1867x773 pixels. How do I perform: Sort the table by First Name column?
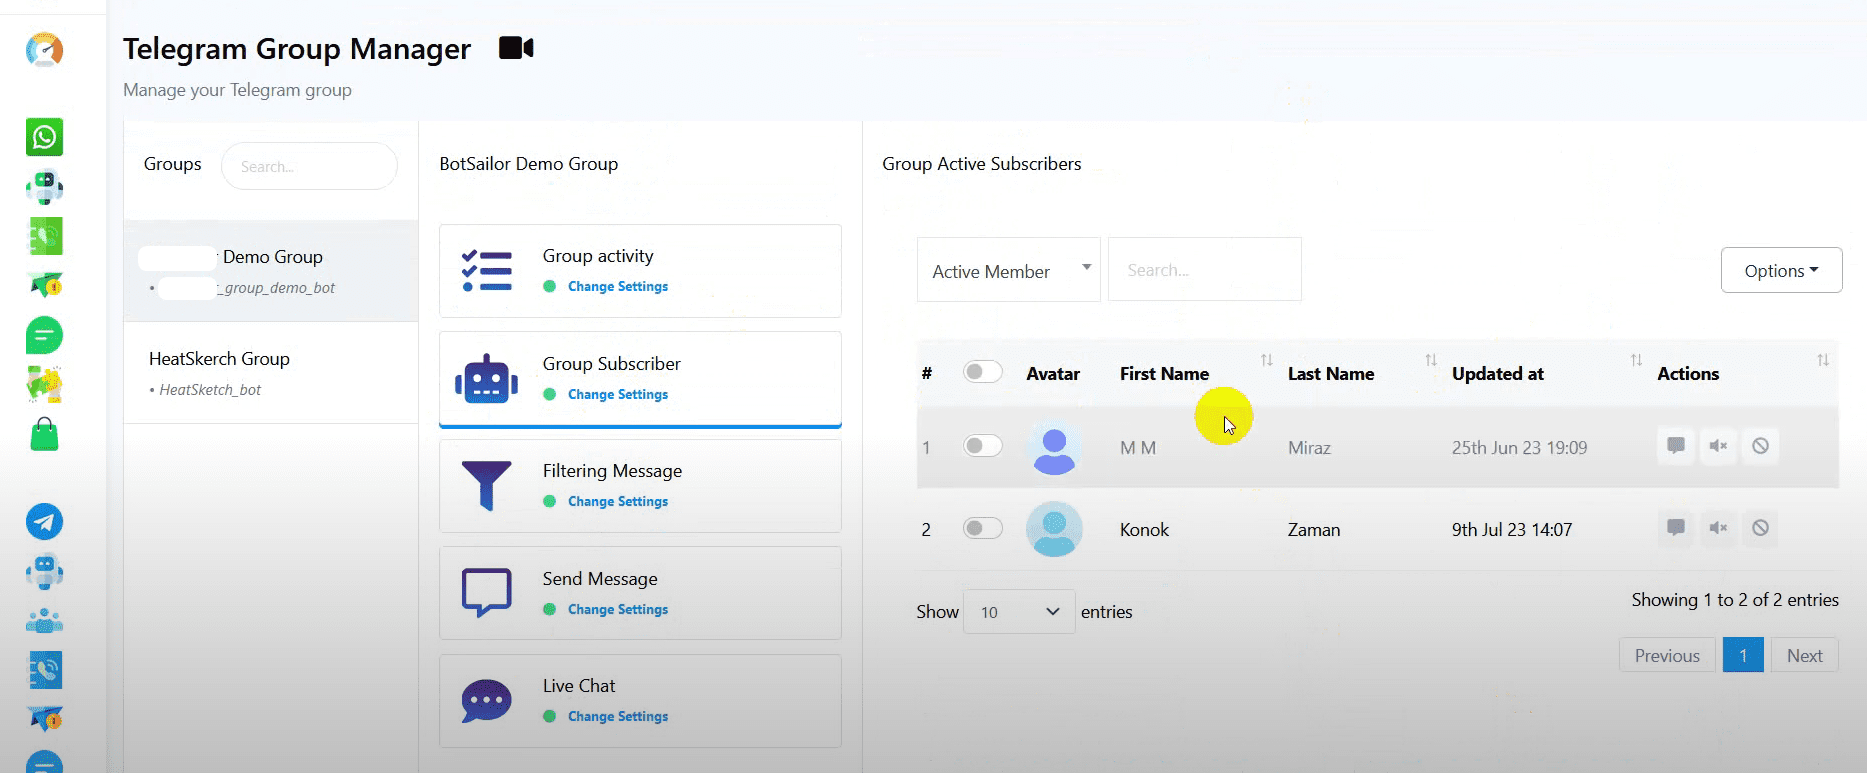pos(1164,374)
